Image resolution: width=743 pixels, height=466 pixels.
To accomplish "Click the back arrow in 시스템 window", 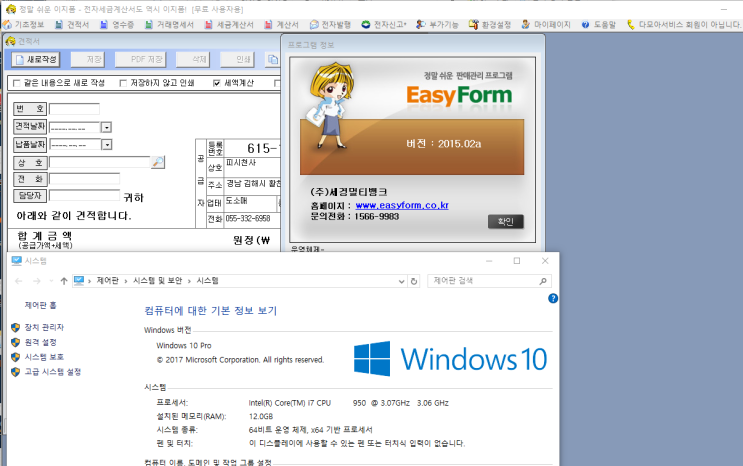I will coord(18,281).
